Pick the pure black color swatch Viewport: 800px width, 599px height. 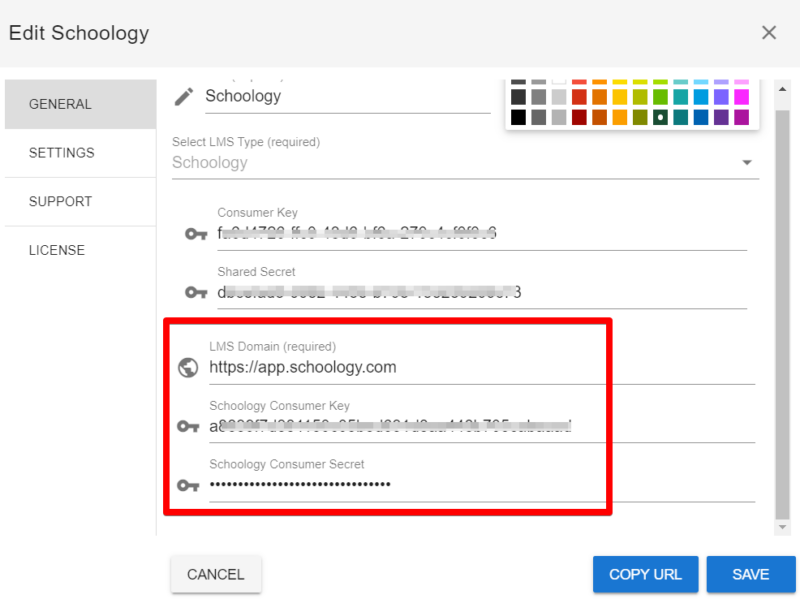(518, 117)
